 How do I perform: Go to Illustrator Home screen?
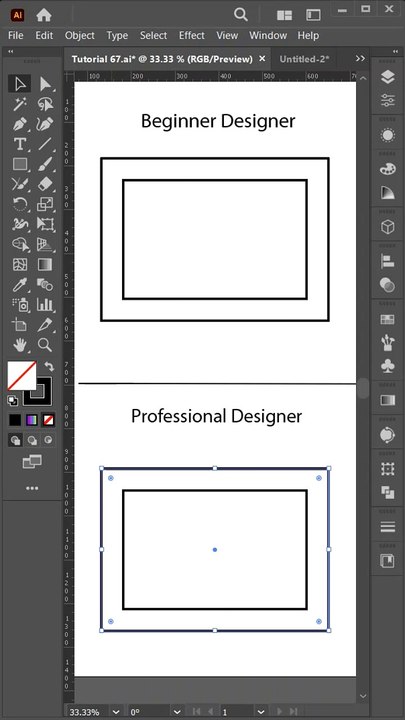[44, 15]
